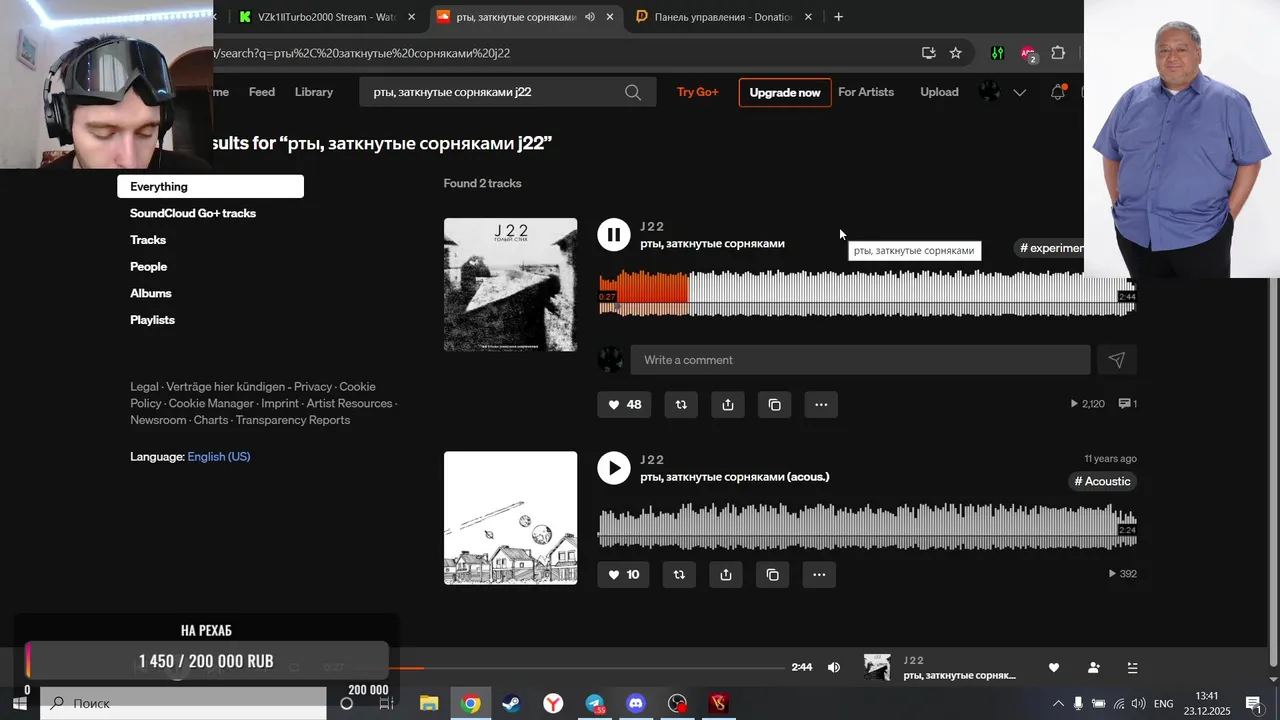1280x720 pixels.
Task: Open the Upload page
Action: coord(939,92)
